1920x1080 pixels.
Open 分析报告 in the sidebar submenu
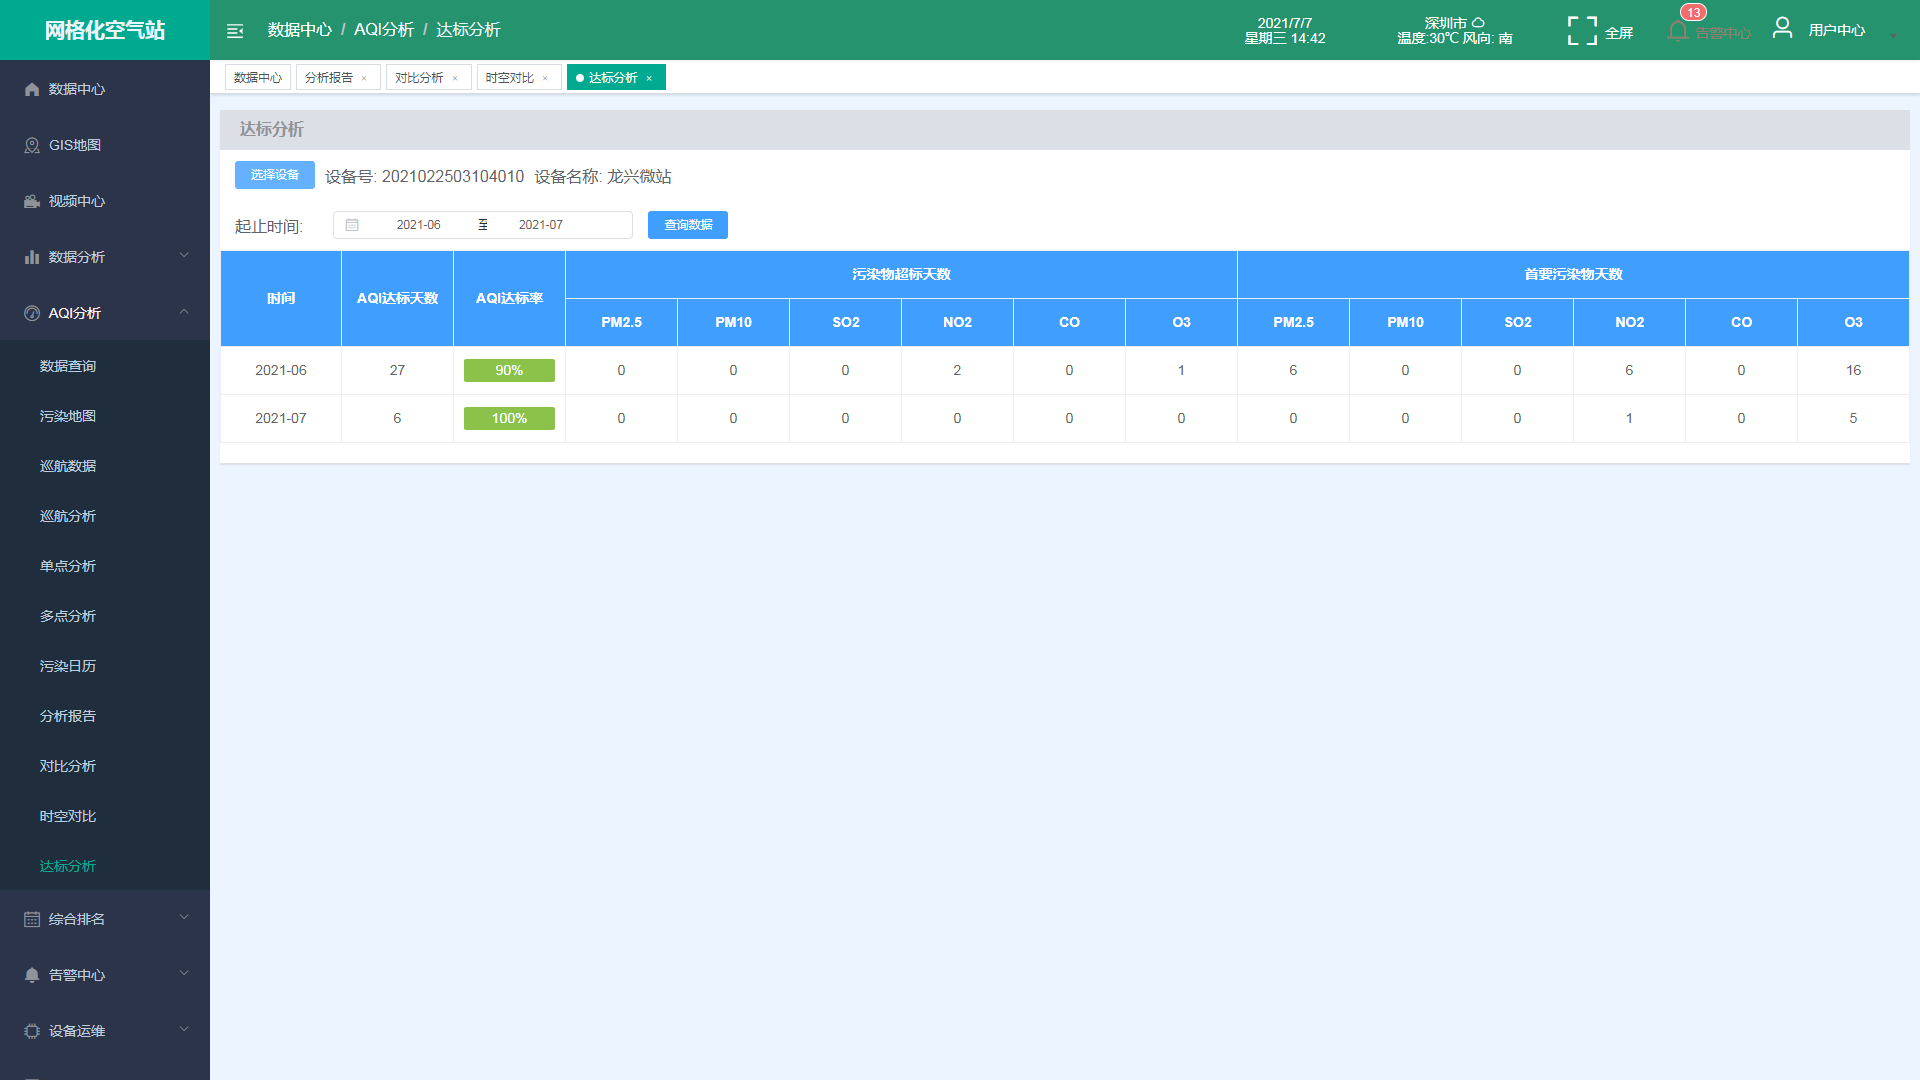(105, 716)
